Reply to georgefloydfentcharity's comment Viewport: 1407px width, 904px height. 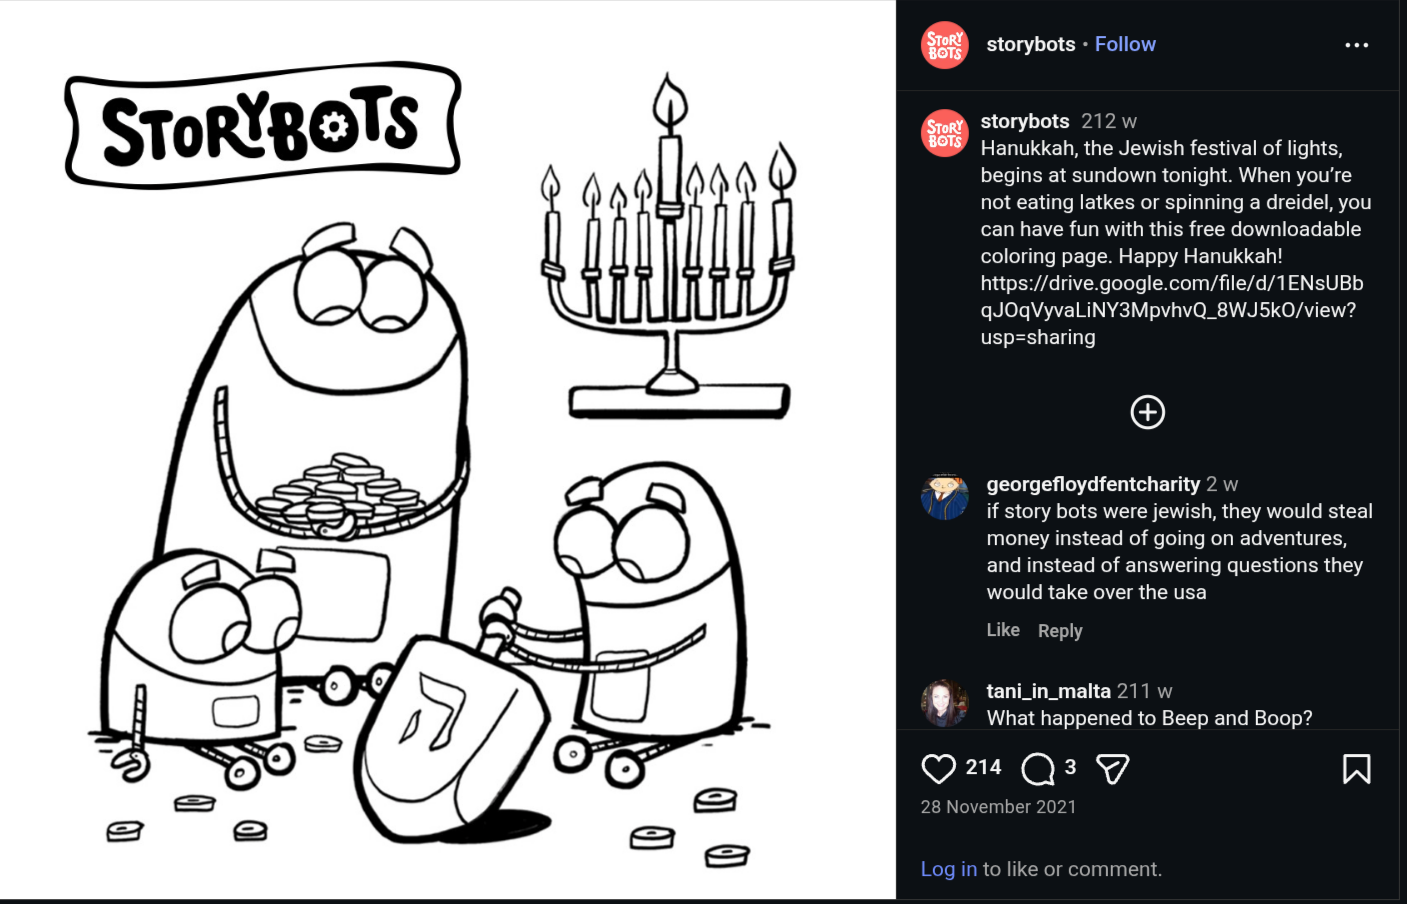(1060, 631)
